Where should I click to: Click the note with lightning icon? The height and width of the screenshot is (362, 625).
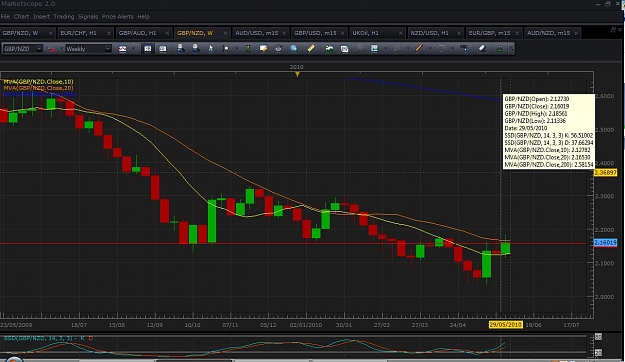(263, 49)
